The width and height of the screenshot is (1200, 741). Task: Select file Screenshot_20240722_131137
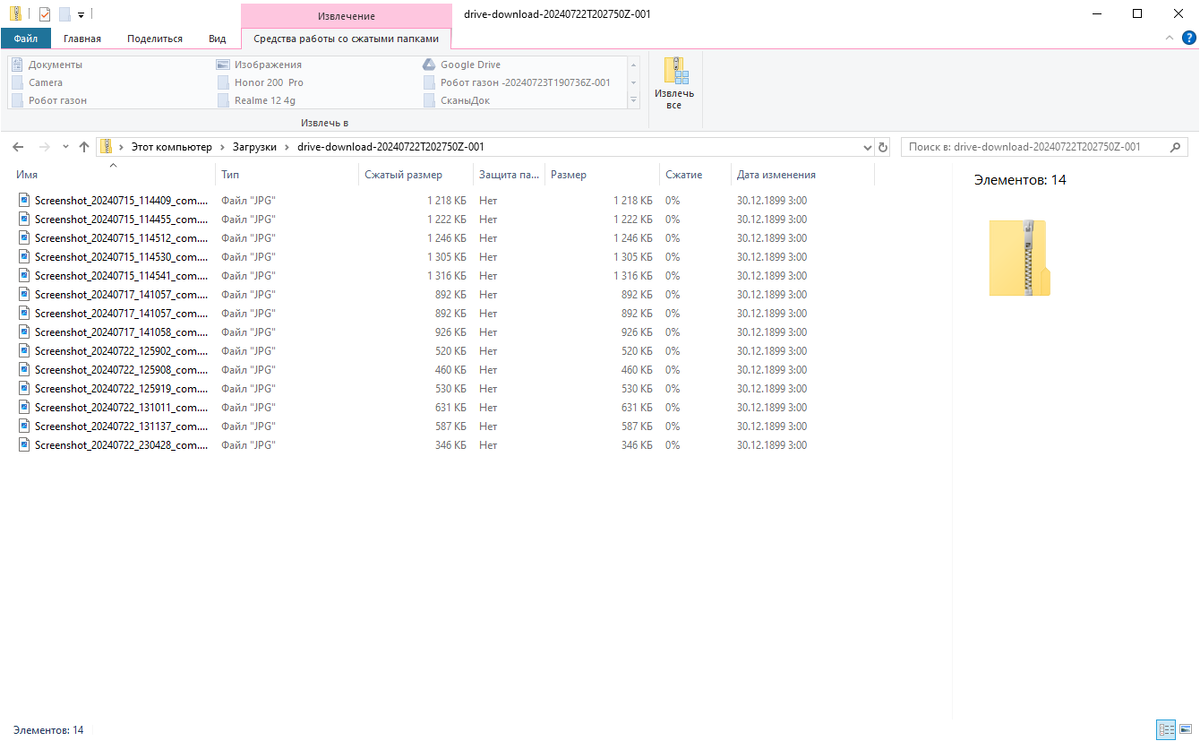pos(121,426)
